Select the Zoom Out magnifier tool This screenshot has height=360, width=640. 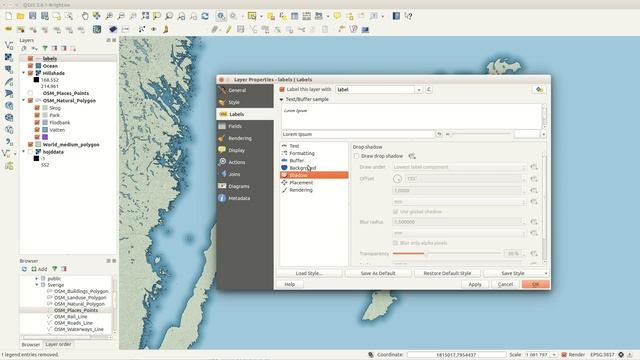[x=121, y=16]
